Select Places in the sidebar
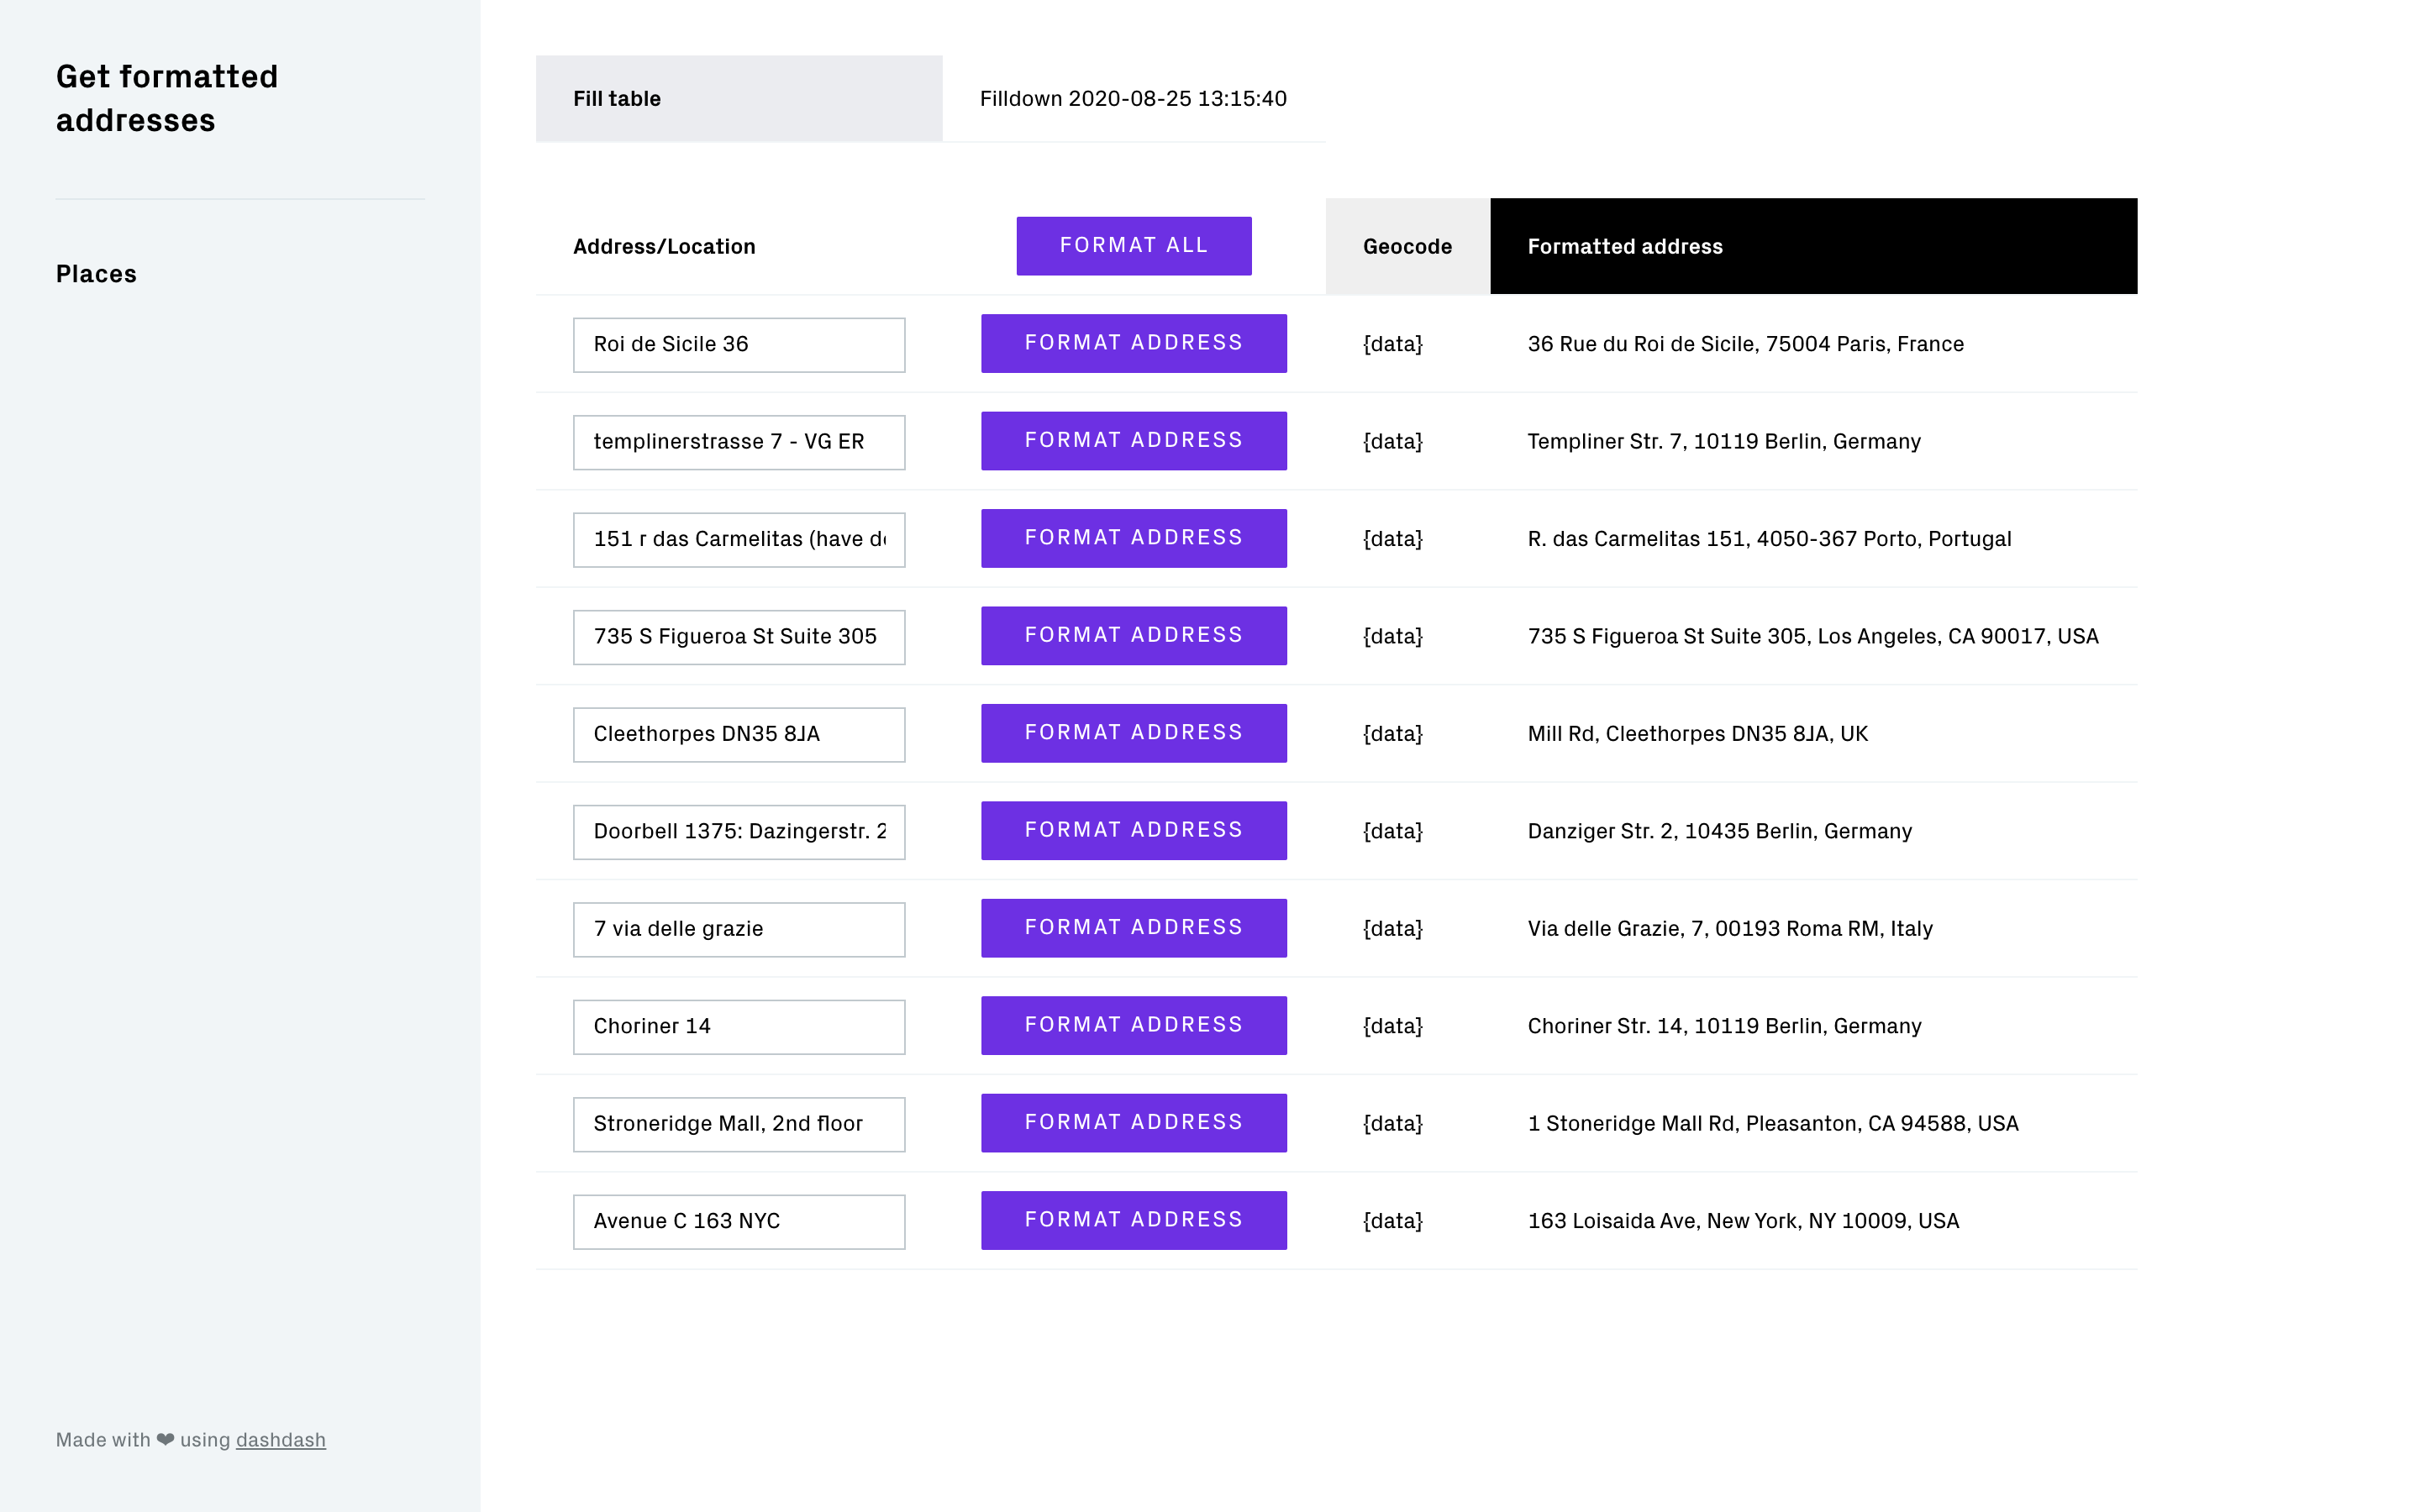2420x1512 pixels. click(x=96, y=274)
